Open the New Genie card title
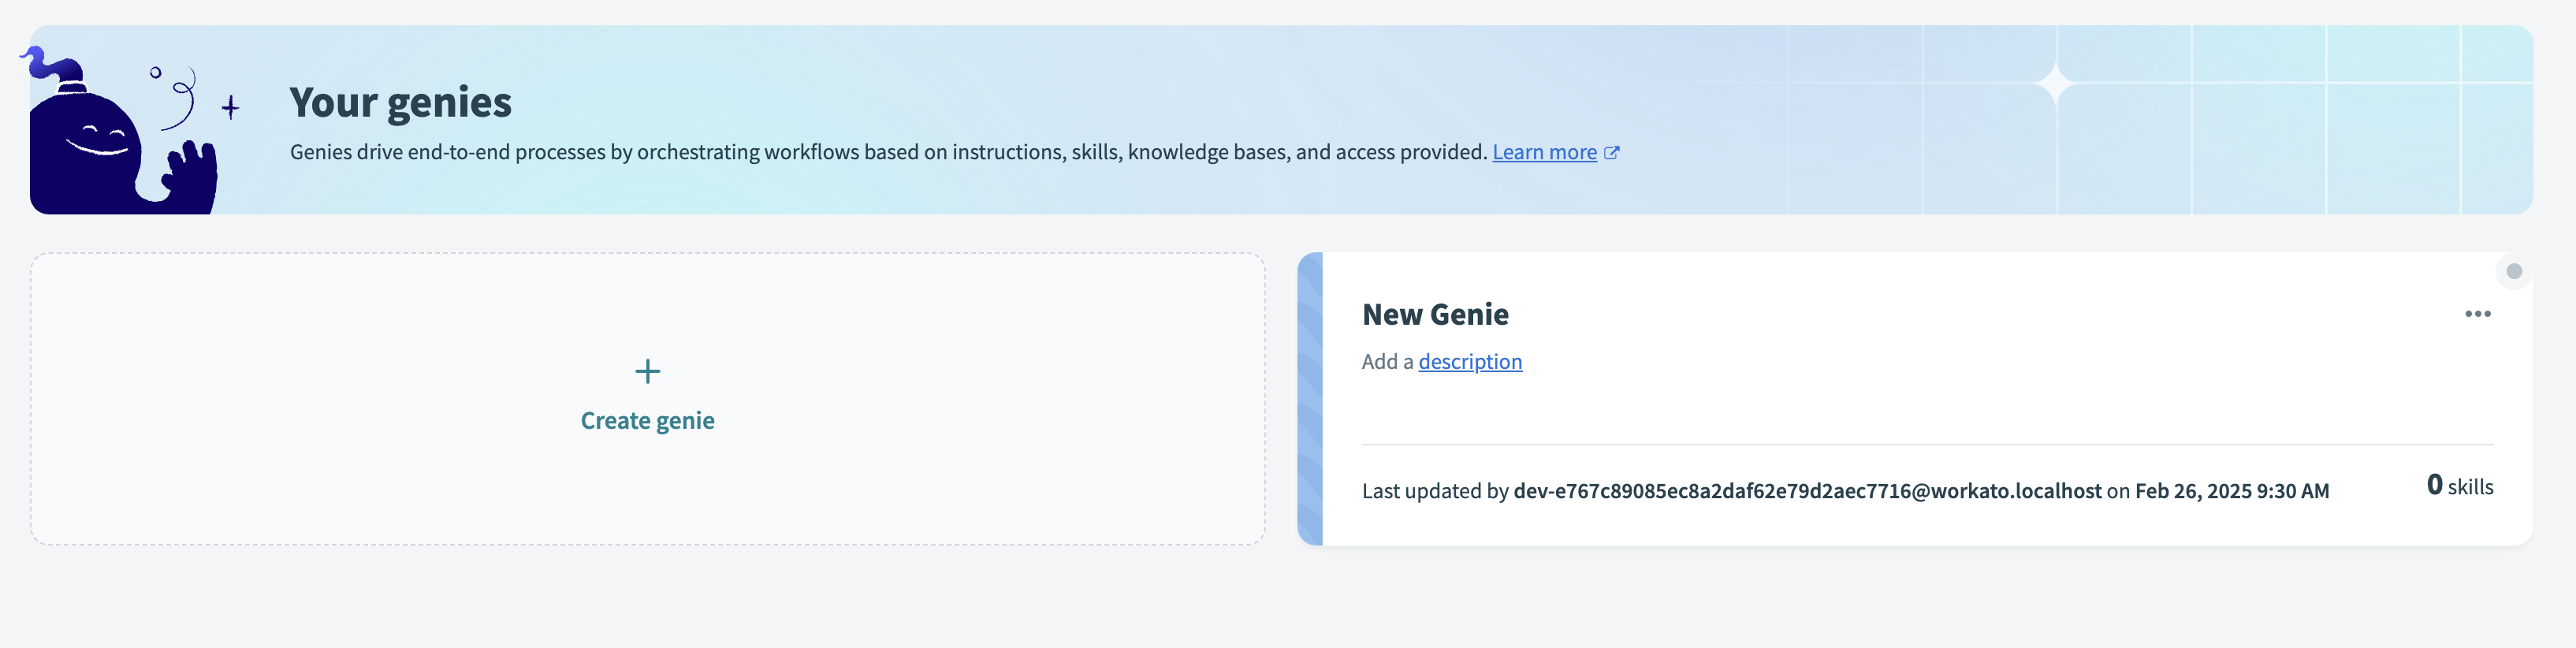The width and height of the screenshot is (2576, 648). point(1435,315)
